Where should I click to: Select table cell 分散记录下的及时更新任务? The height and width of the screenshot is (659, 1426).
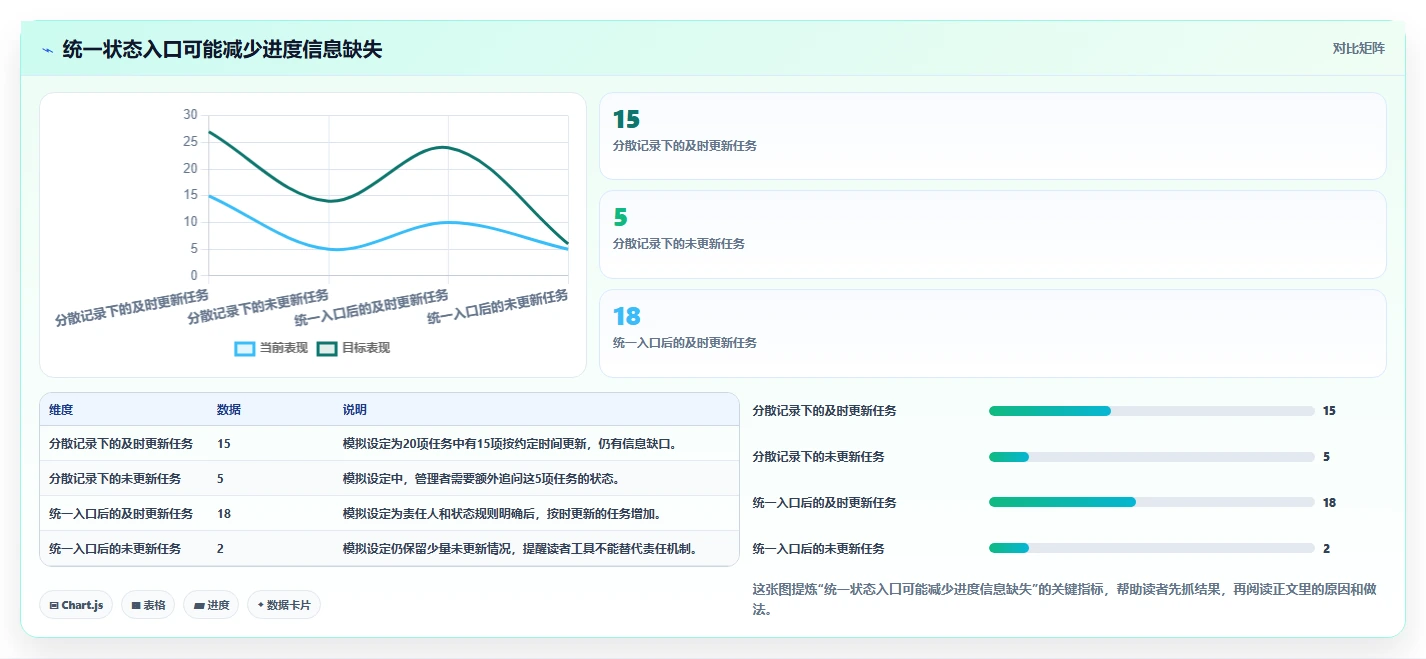point(121,443)
